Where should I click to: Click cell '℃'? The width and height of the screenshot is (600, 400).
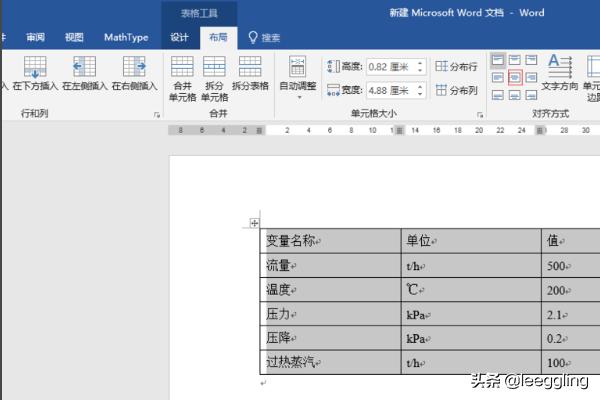tap(471, 290)
